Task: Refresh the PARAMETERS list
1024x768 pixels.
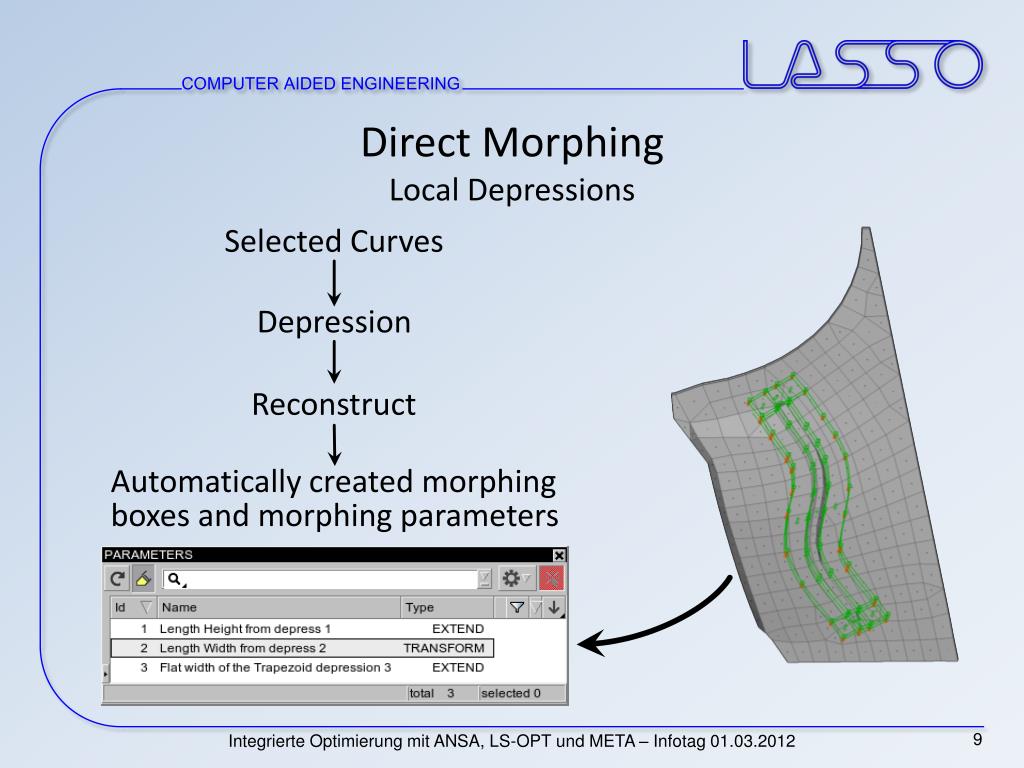Action: tap(118, 579)
